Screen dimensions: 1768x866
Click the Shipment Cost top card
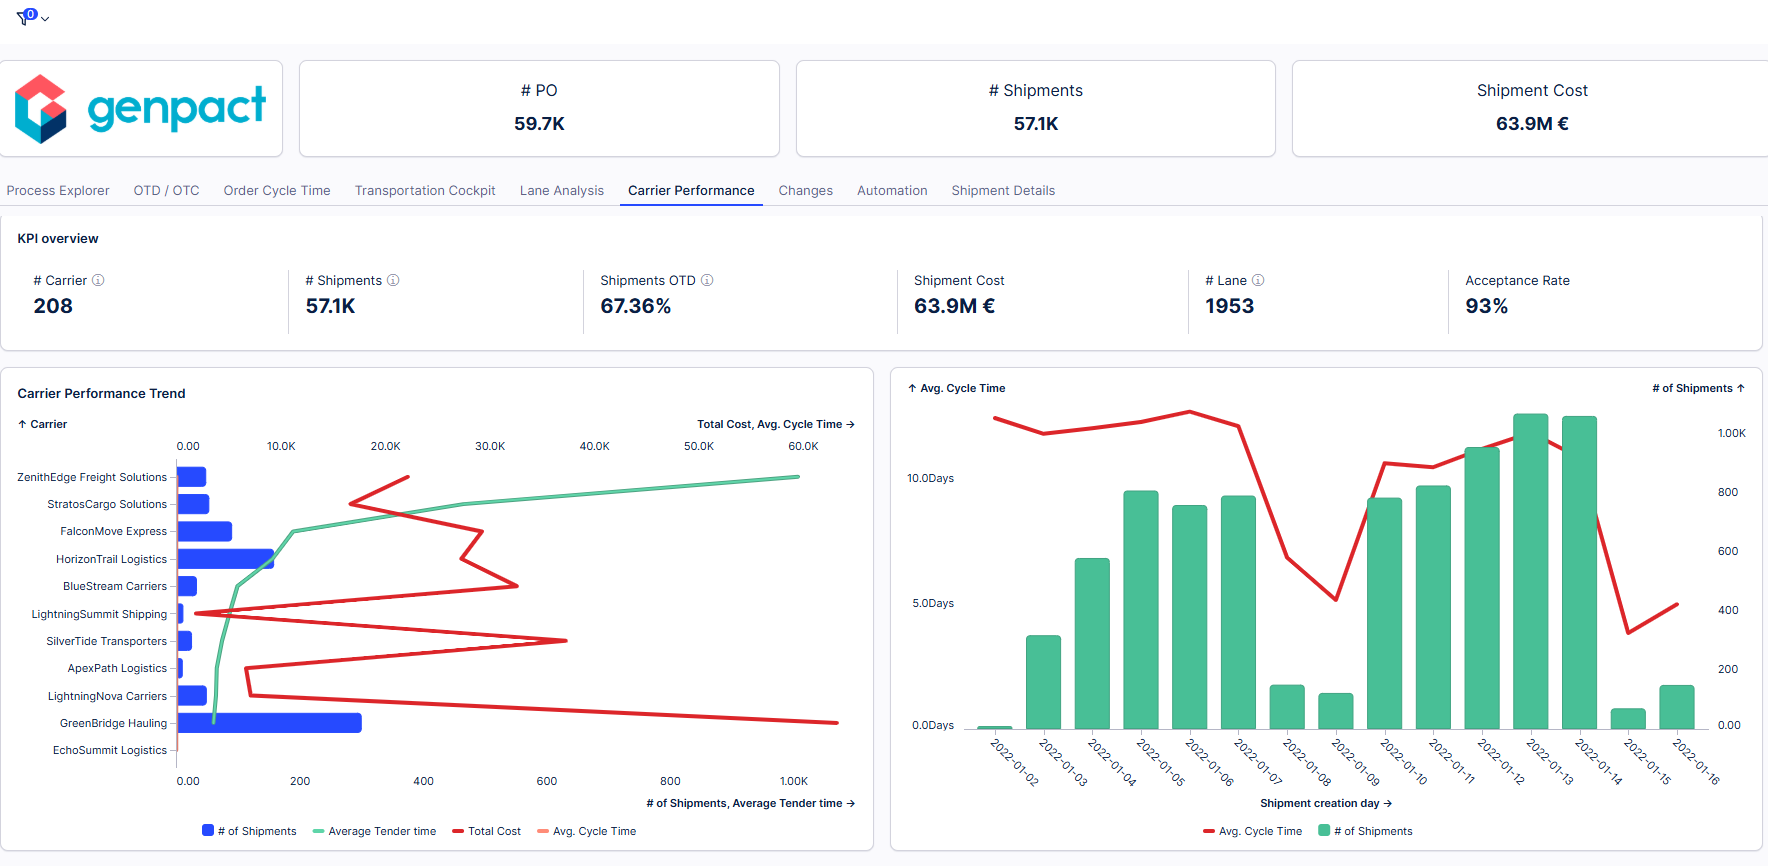(x=1531, y=108)
